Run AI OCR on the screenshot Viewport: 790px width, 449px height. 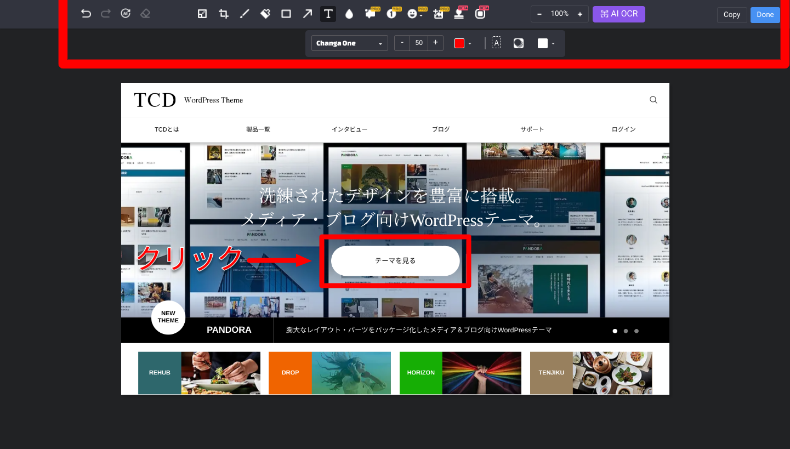coord(619,14)
